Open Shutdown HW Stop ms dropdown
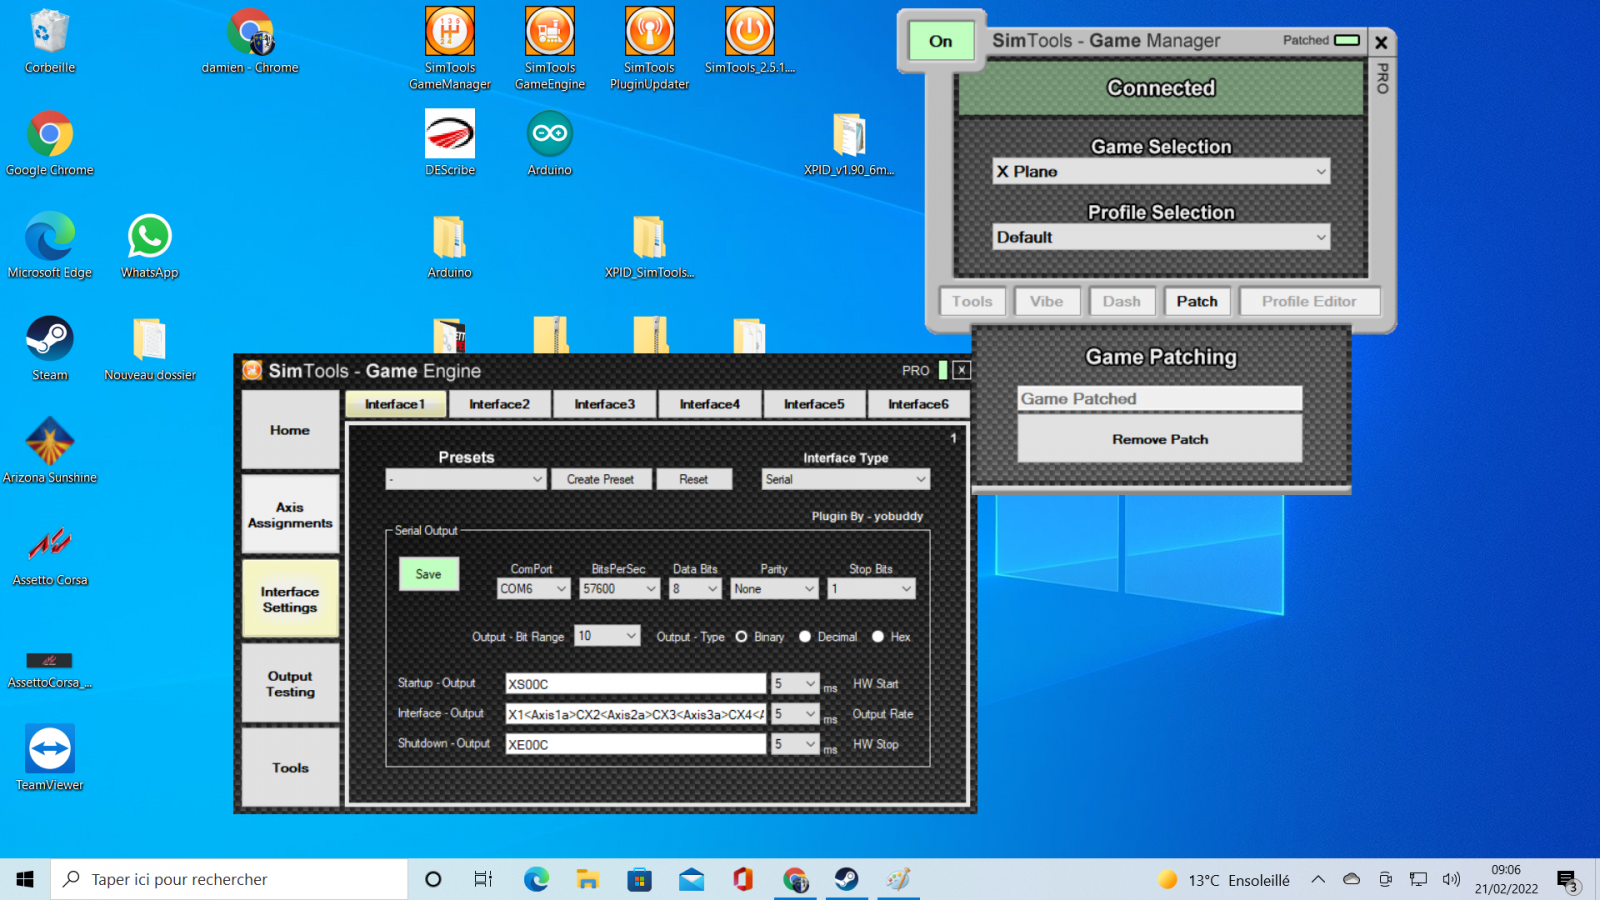This screenshot has width=1600, height=900. (x=796, y=744)
